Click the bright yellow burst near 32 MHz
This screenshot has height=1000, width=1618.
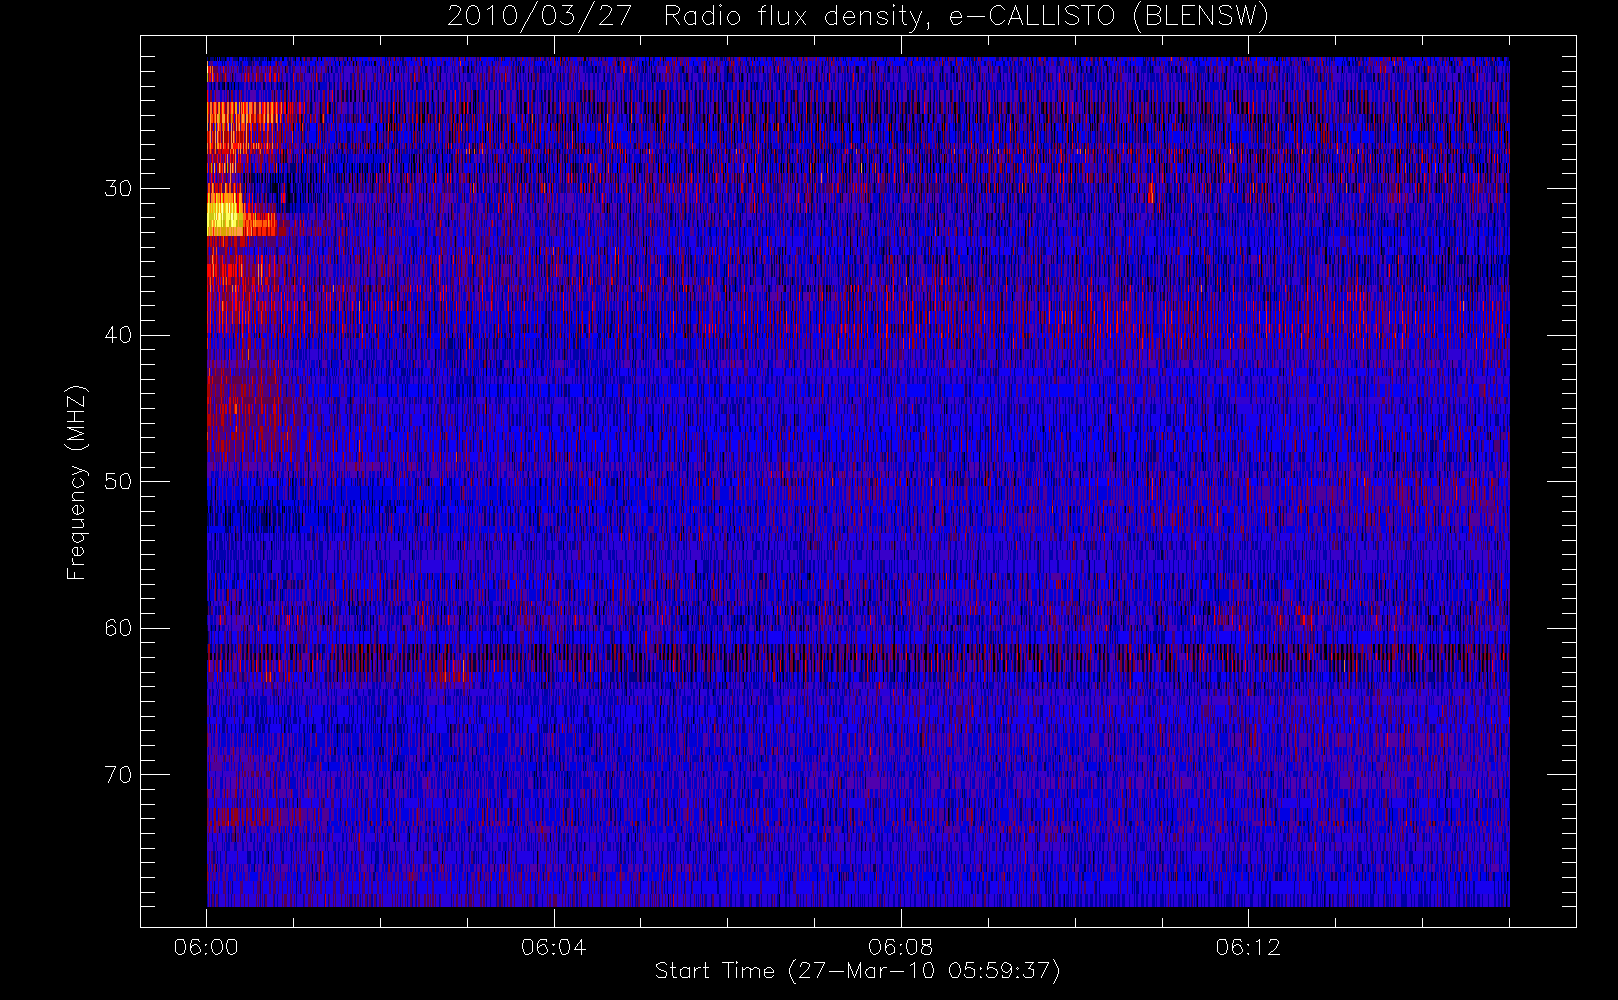(x=226, y=216)
